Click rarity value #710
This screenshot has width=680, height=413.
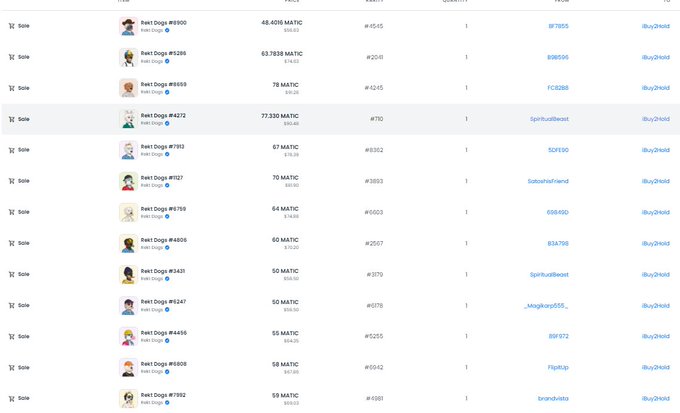pos(376,119)
